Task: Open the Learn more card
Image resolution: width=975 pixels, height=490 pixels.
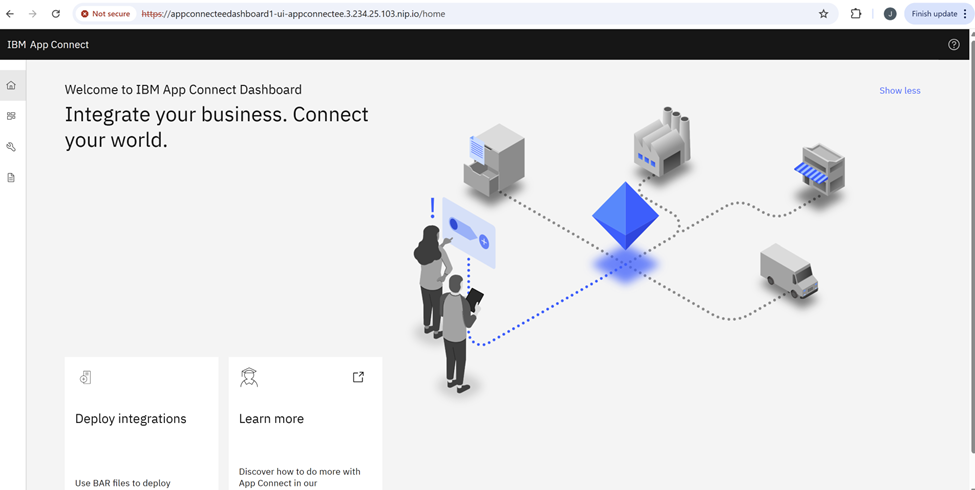Action: (305, 423)
